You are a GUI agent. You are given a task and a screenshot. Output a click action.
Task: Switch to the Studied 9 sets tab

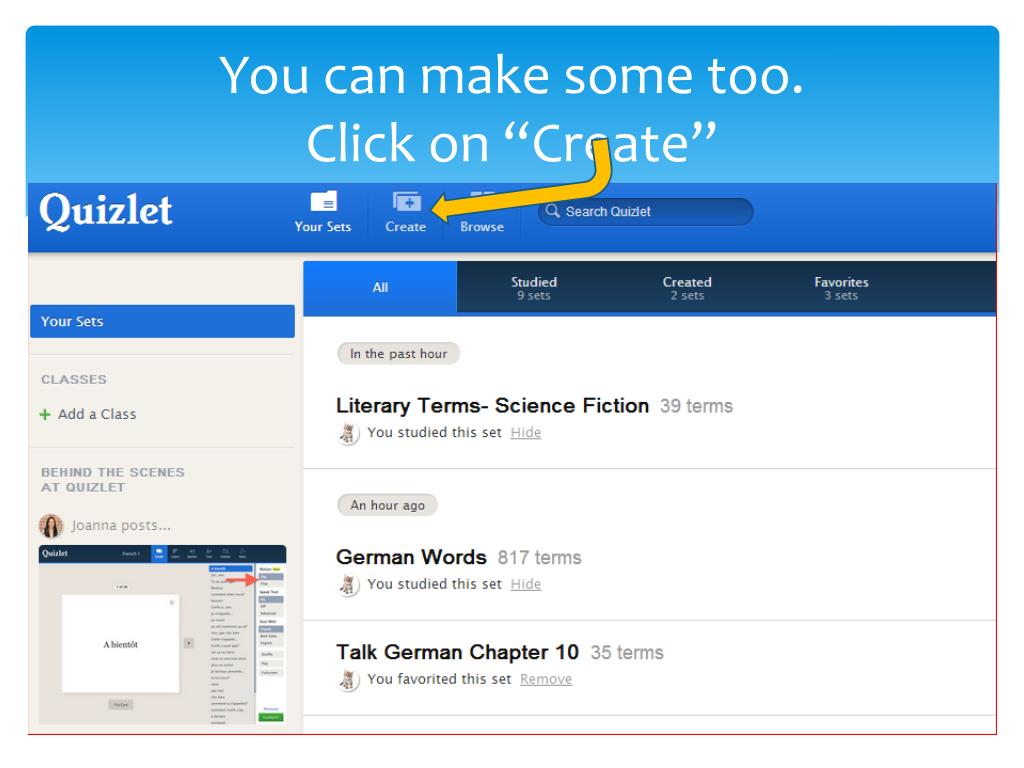[534, 288]
